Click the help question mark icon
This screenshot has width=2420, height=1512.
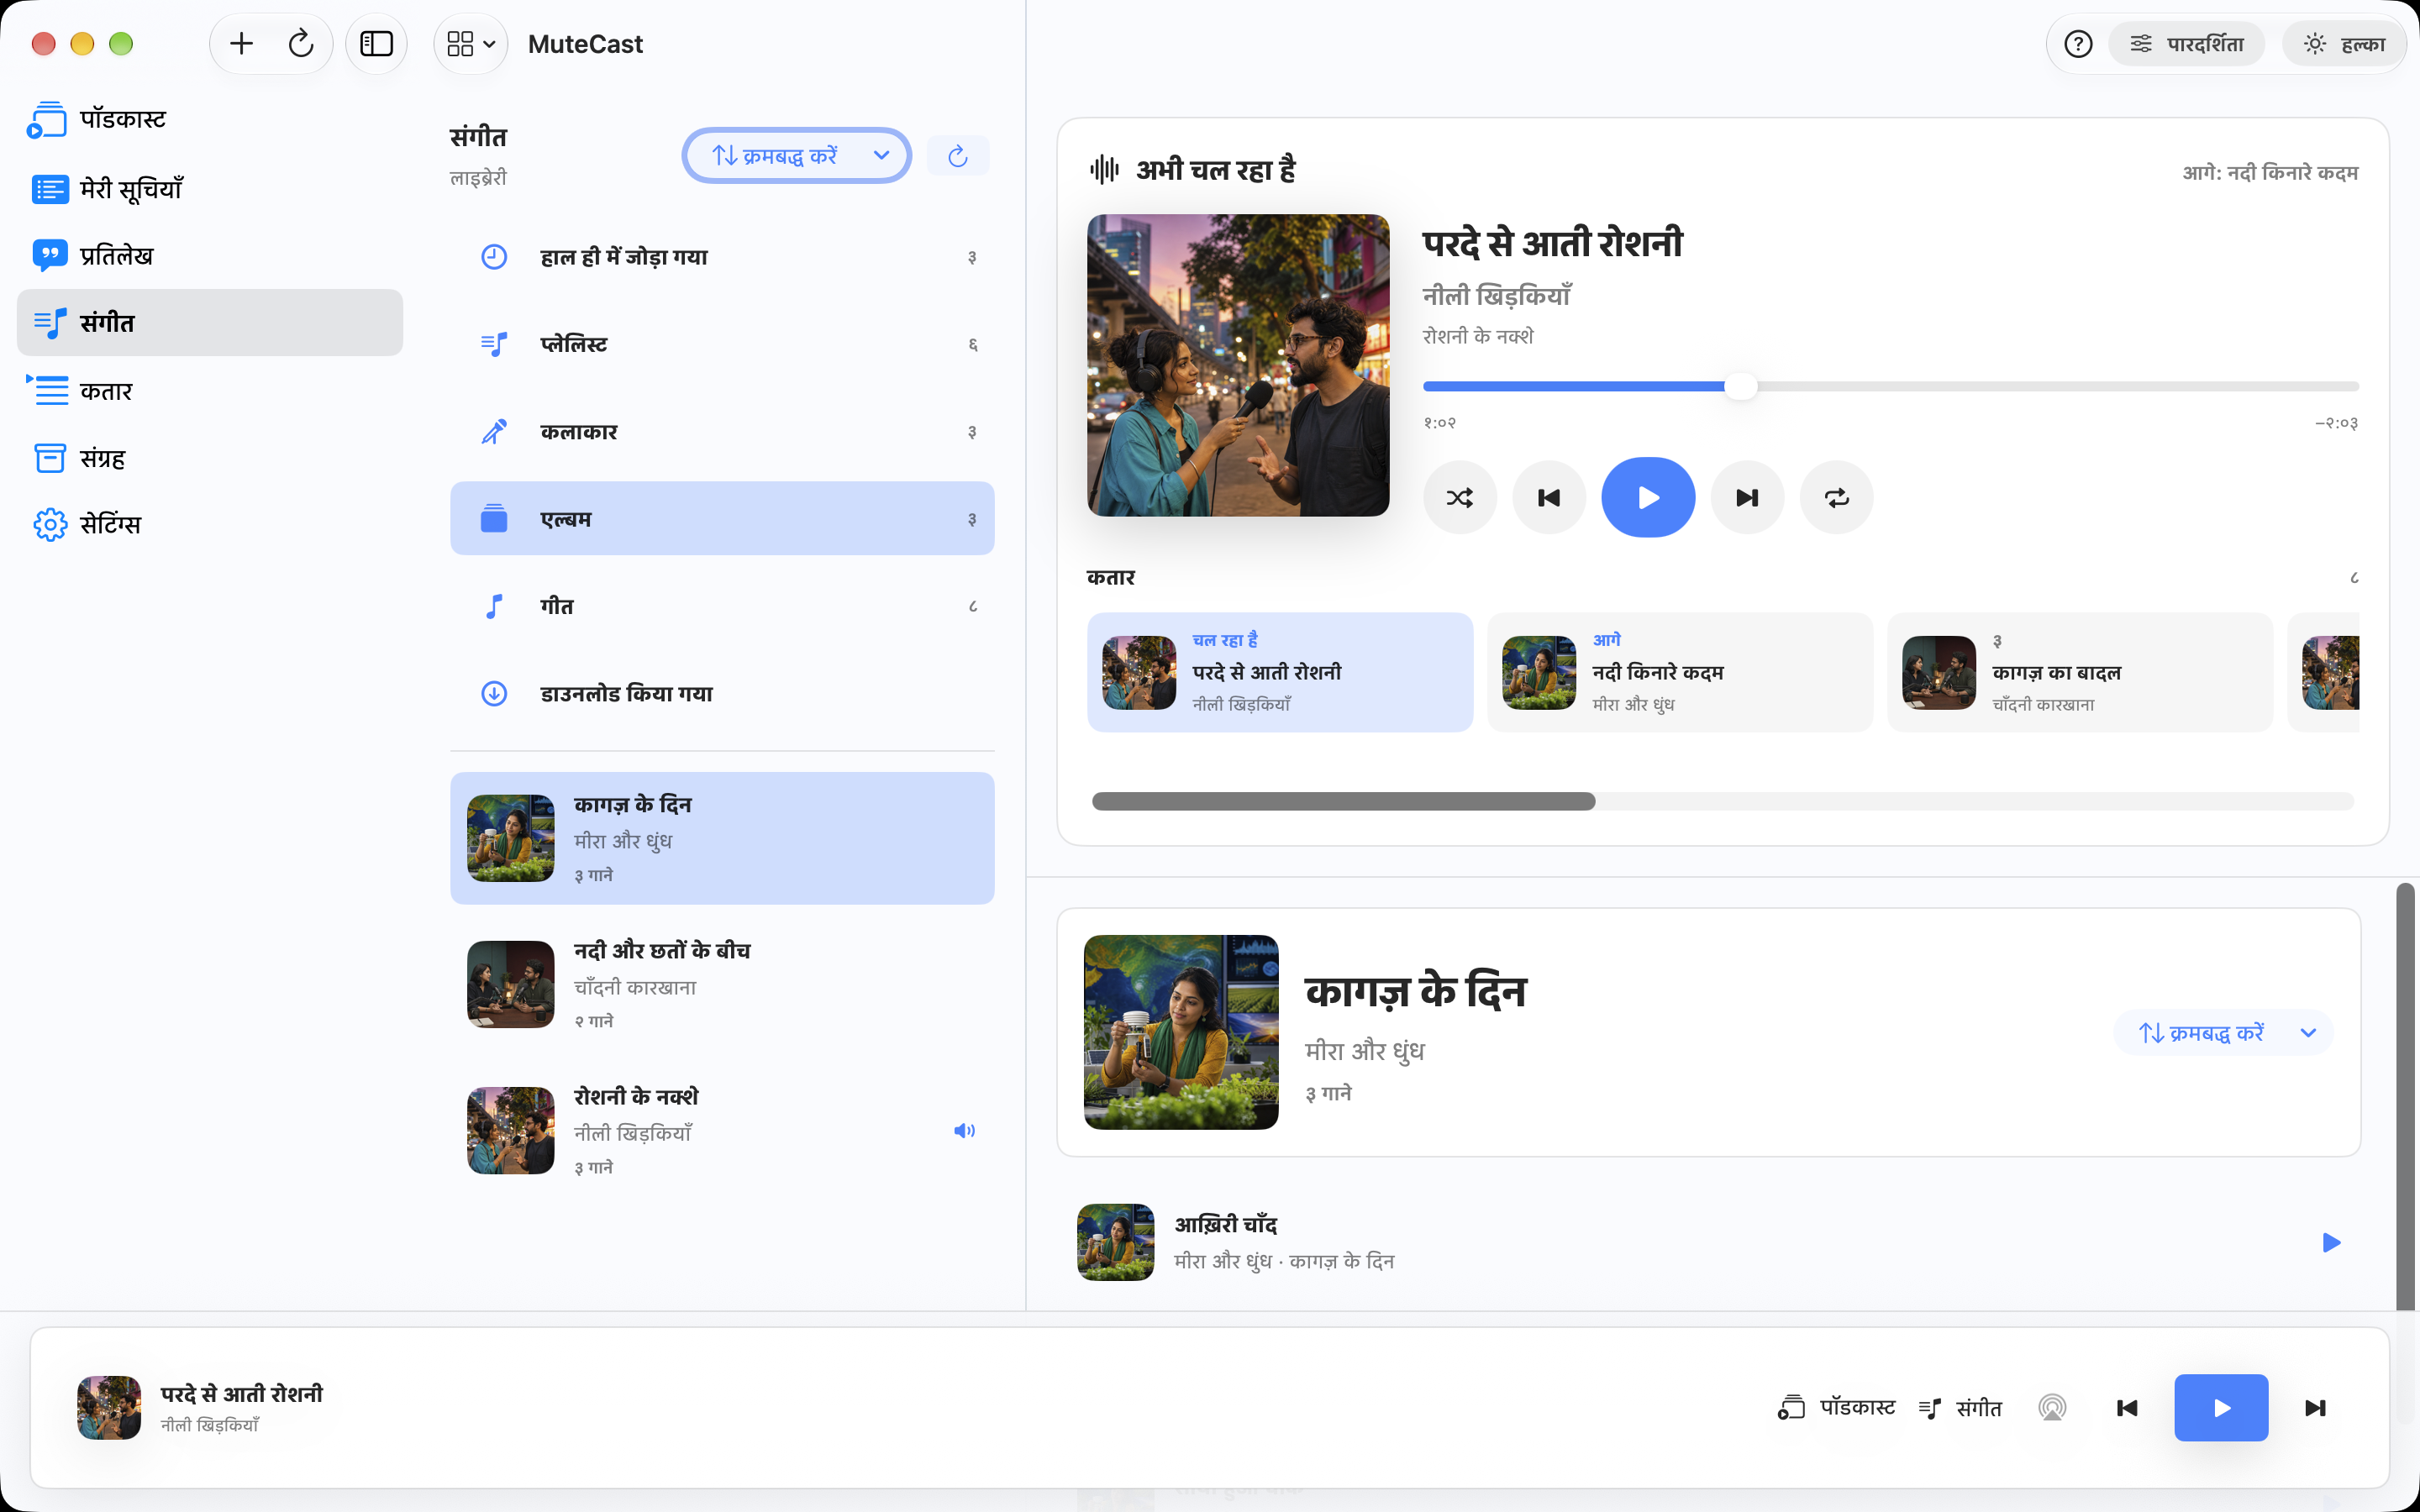(x=2077, y=44)
